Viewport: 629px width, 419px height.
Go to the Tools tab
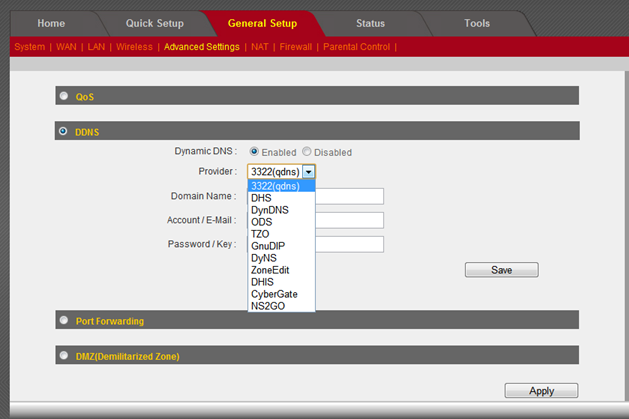pos(477,23)
